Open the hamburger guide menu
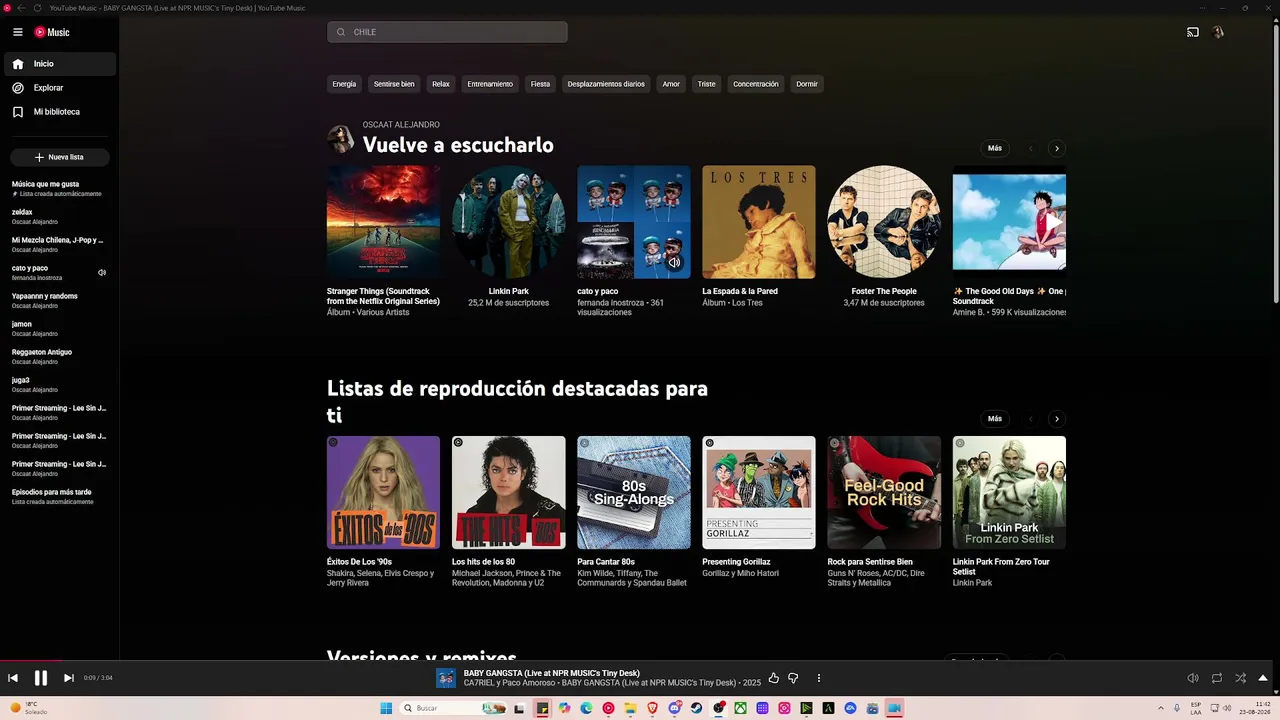This screenshot has height=720, width=1280. [x=17, y=32]
